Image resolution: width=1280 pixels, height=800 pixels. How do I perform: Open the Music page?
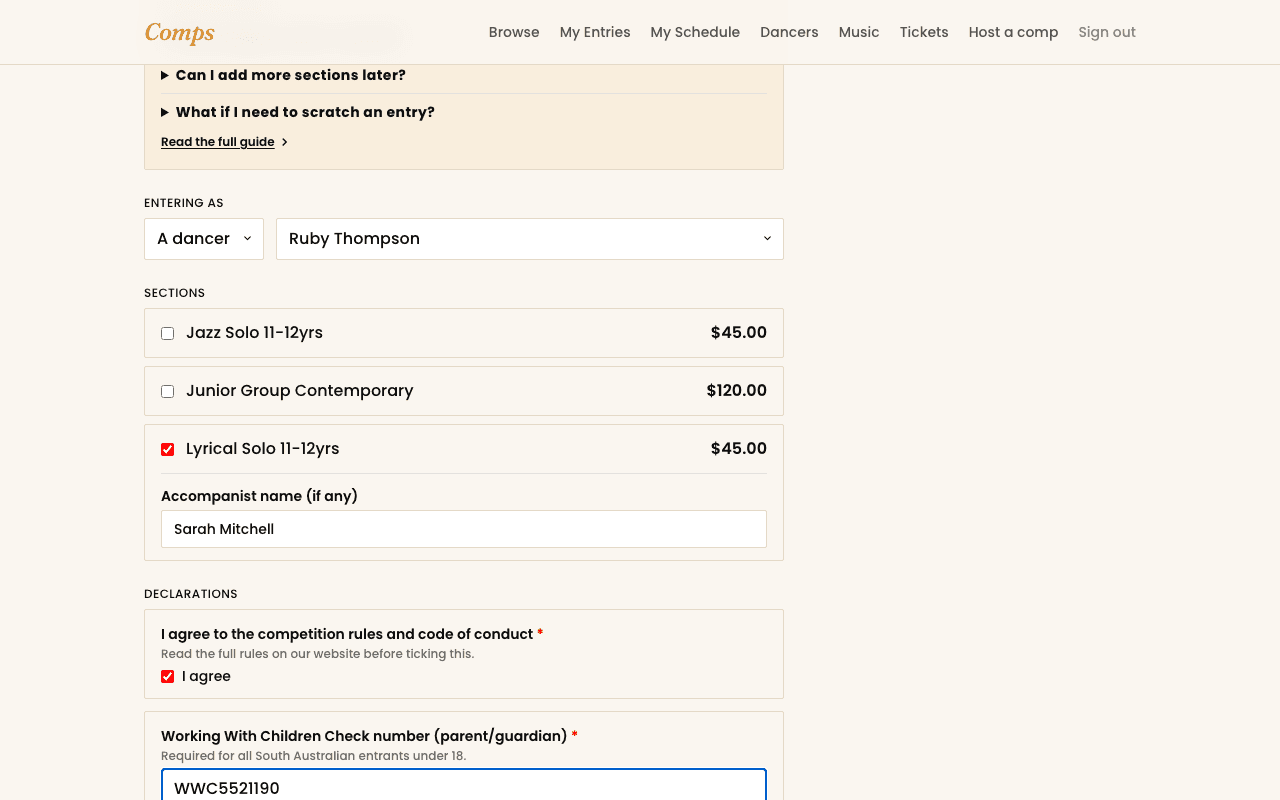tap(859, 32)
